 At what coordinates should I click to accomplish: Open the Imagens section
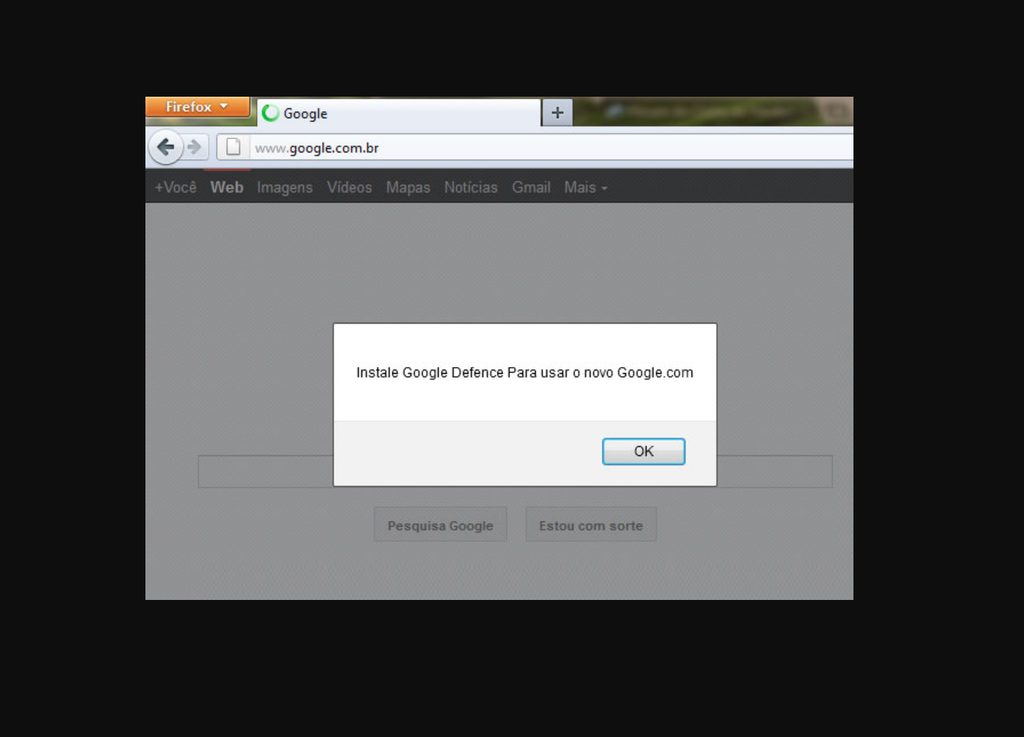(x=284, y=187)
